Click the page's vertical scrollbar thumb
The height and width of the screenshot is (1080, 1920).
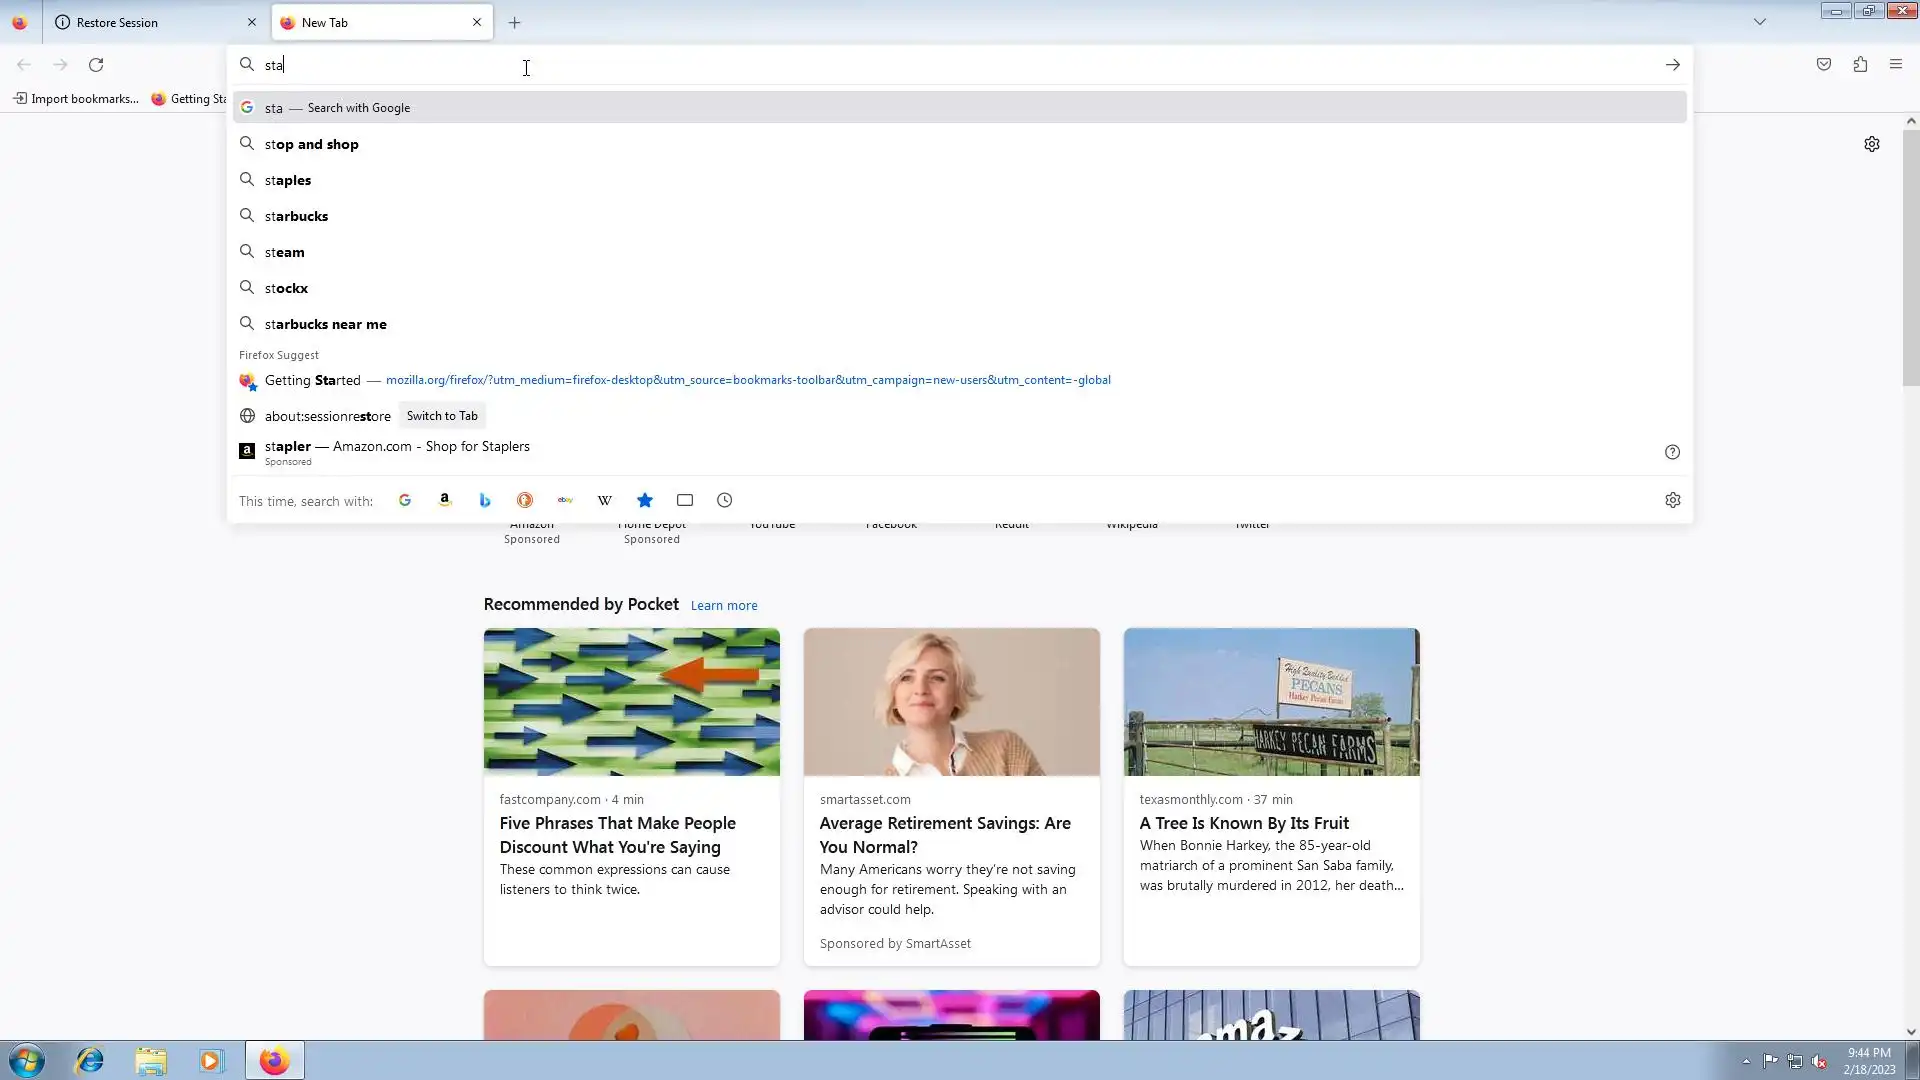(1911, 257)
